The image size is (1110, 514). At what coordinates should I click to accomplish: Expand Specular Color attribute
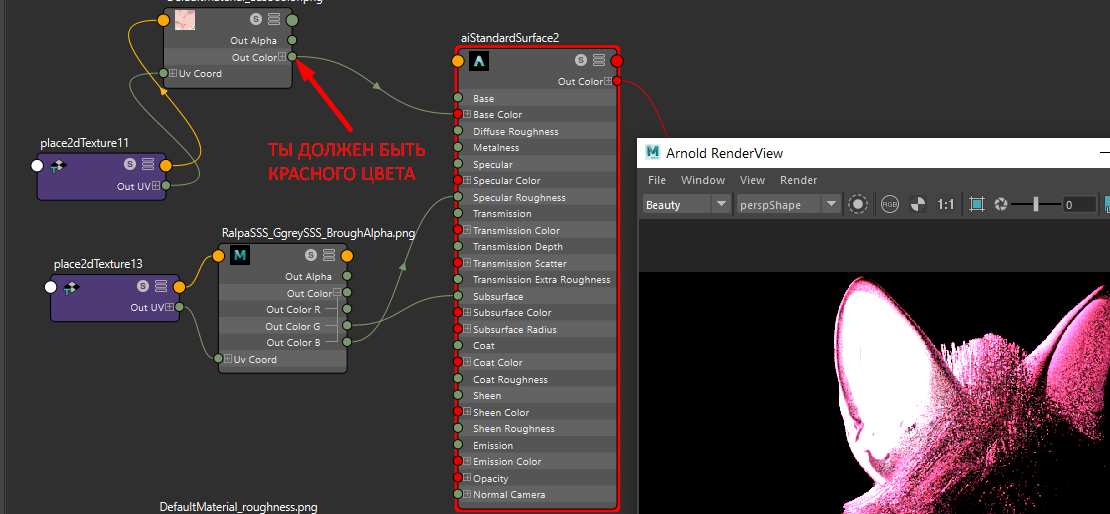tap(467, 181)
